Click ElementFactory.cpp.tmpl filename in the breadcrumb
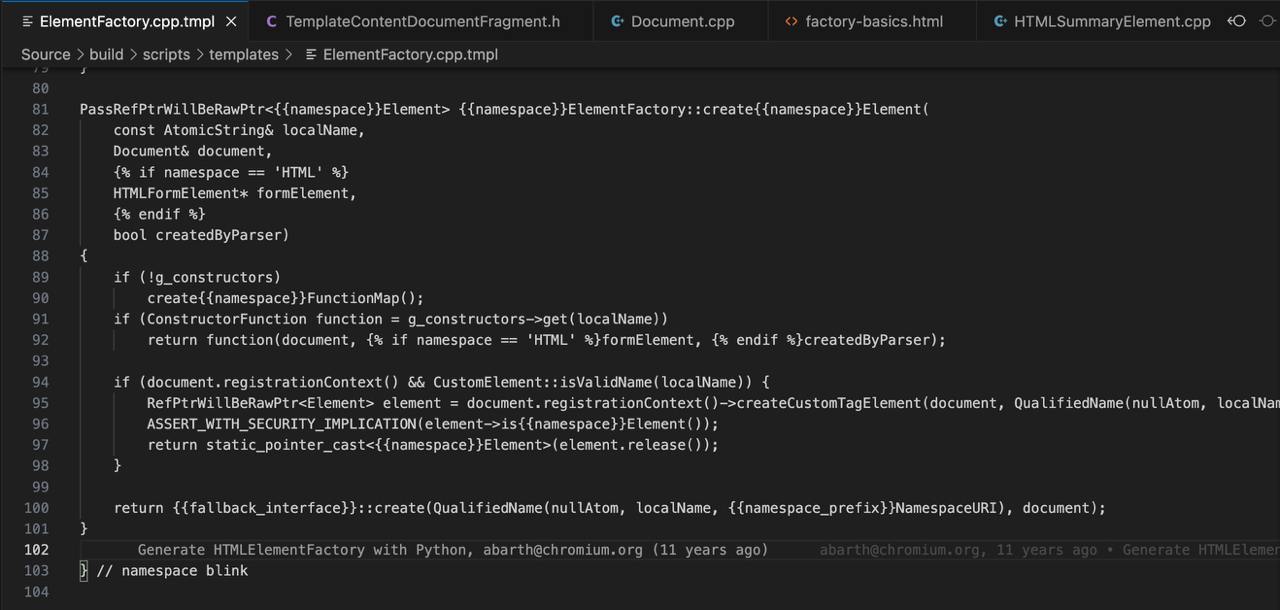The height and width of the screenshot is (610, 1280). 410,54
